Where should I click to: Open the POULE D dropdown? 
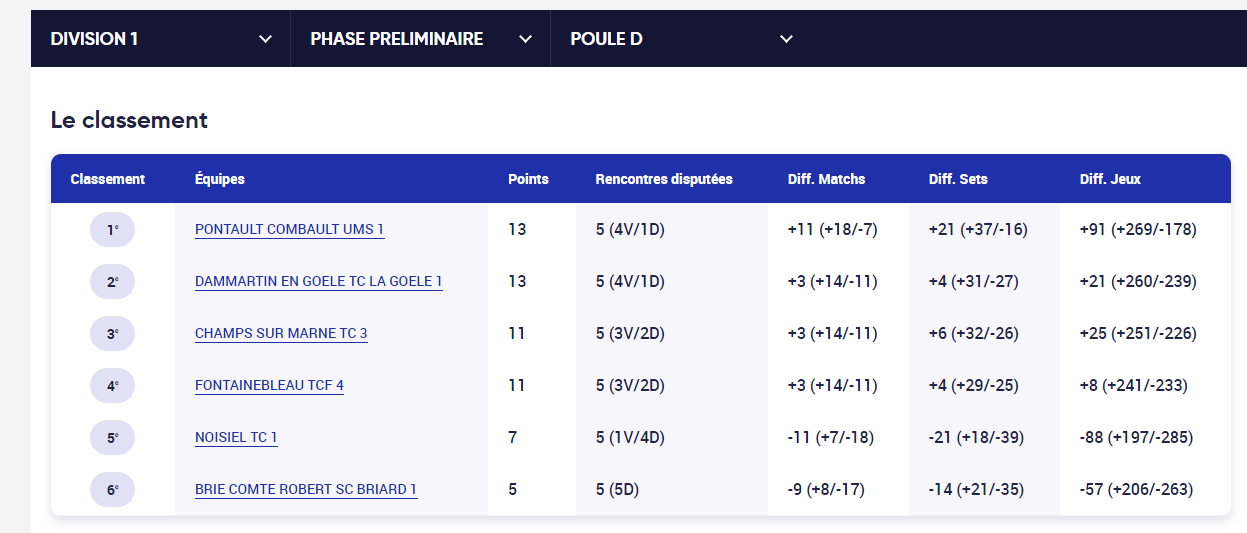click(680, 39)
